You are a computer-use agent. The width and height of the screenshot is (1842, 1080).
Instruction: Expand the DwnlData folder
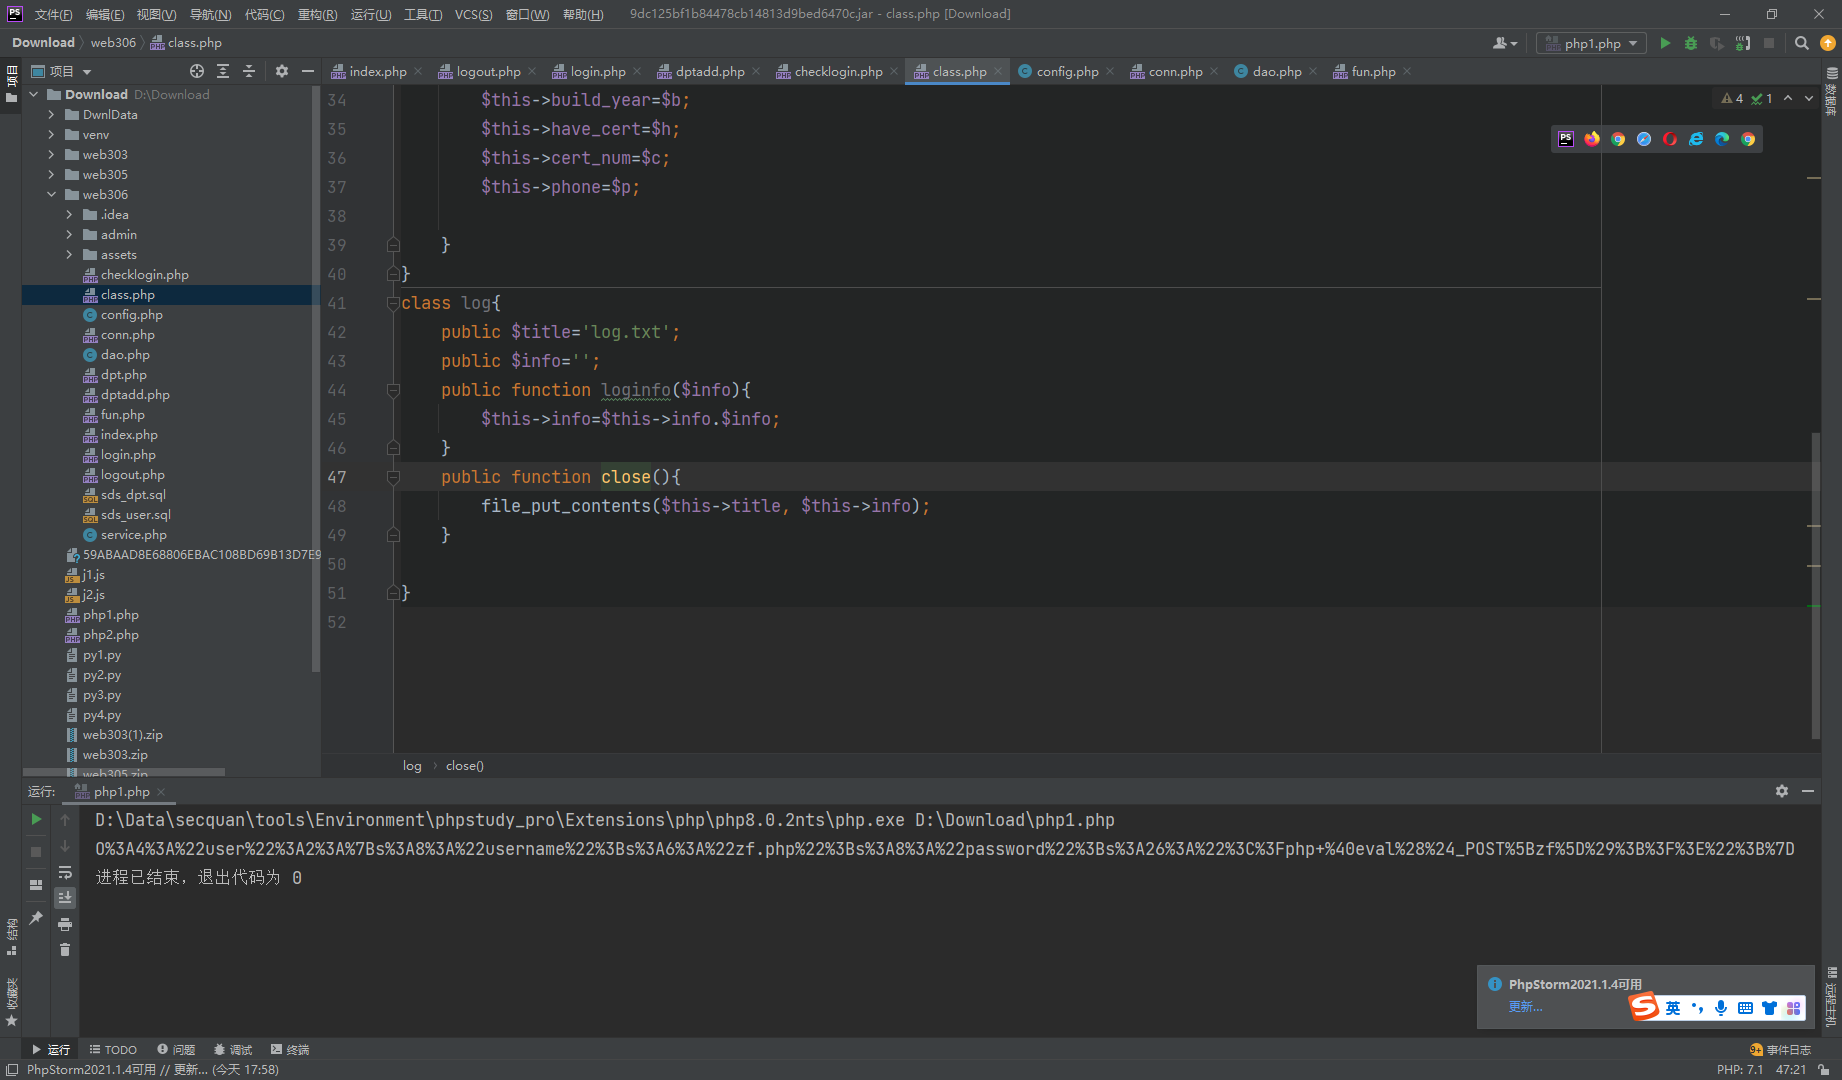pyautogui.click(x=51, y=114)
